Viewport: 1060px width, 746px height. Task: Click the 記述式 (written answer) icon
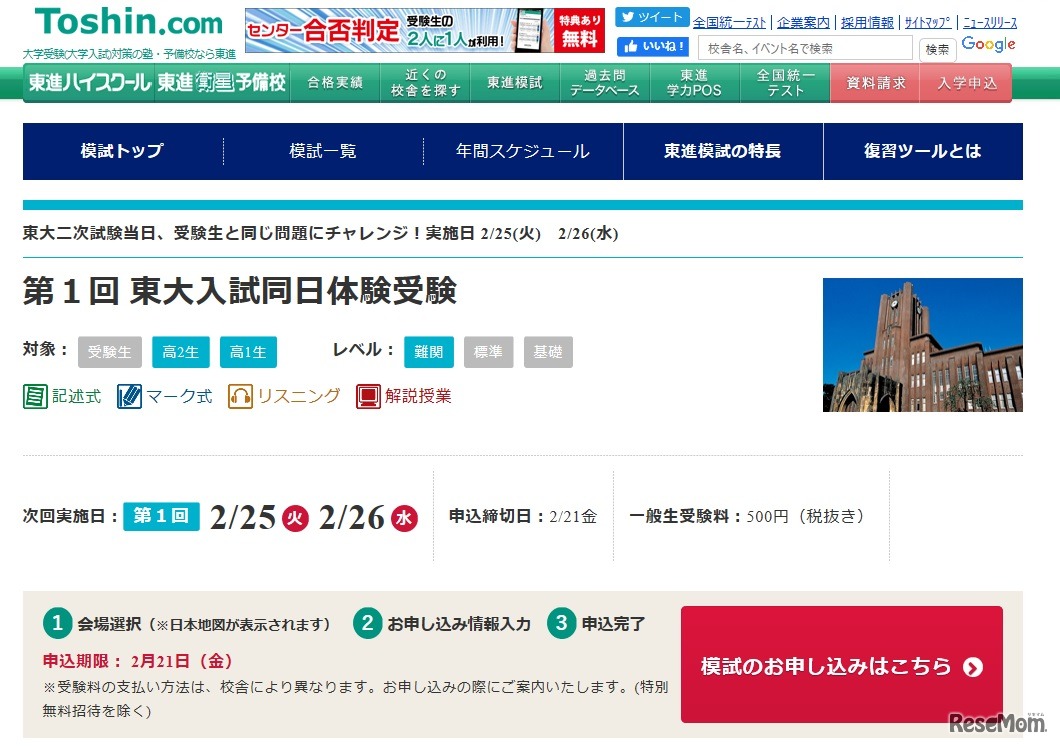click(x=35, y=395)
